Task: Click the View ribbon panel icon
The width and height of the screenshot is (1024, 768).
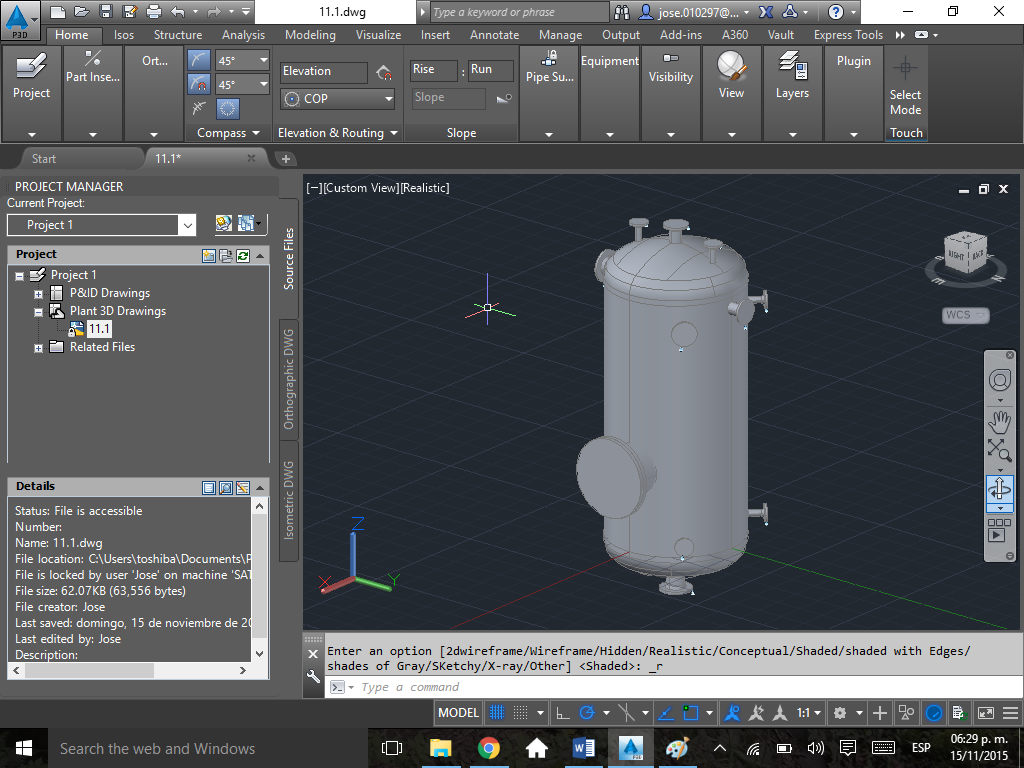Action: click(x=731, y=67)
